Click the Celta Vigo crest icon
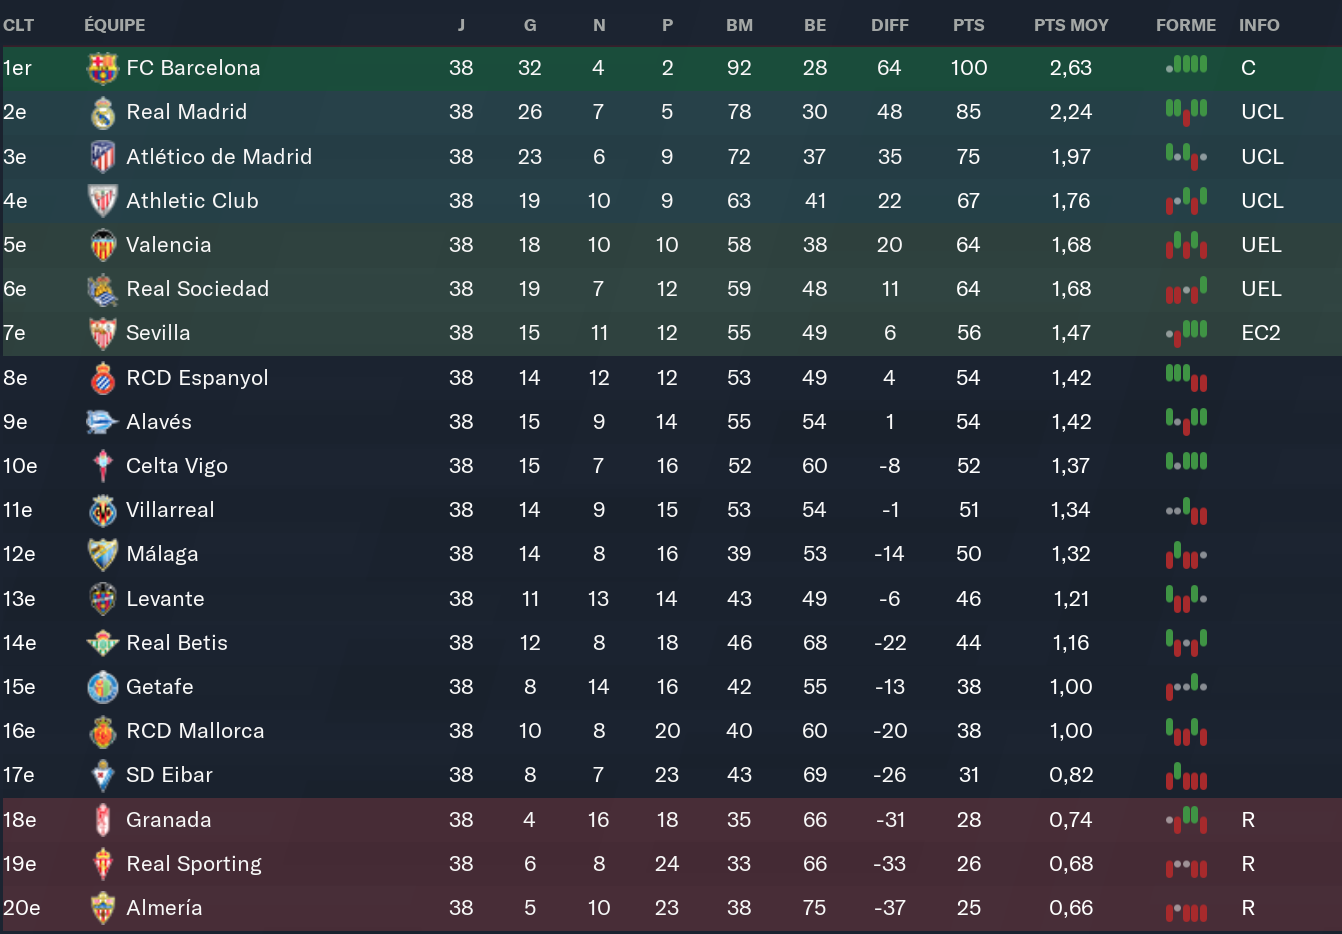Screen dimensions: 1342x934 pos(102,466)
